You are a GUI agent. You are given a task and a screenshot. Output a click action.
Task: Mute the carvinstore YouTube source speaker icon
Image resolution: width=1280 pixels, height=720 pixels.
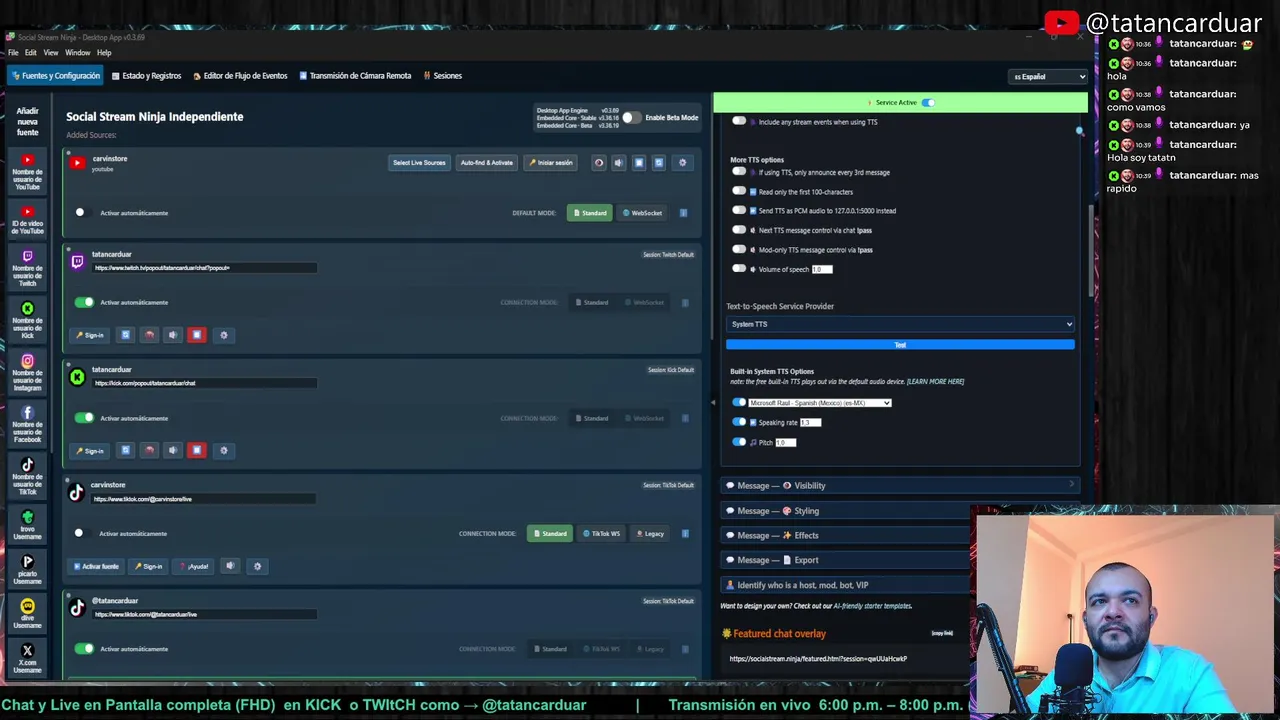click(x=618, y=162)
